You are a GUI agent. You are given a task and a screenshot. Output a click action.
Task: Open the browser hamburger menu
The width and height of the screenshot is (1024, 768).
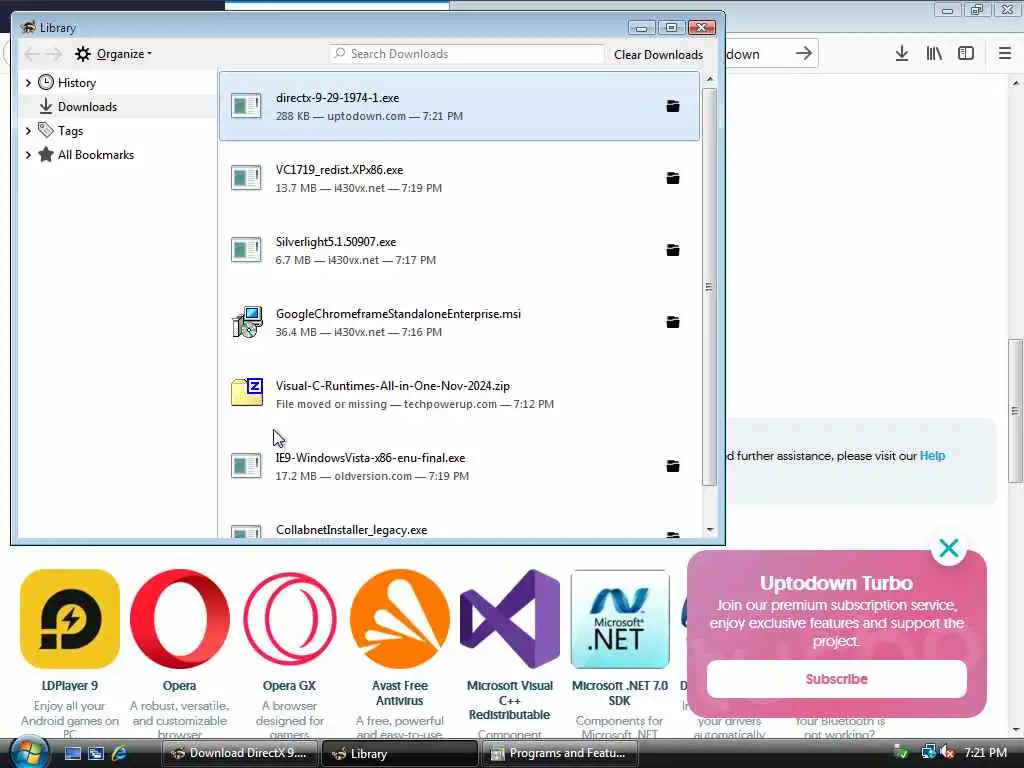[x=1005, y=54]
